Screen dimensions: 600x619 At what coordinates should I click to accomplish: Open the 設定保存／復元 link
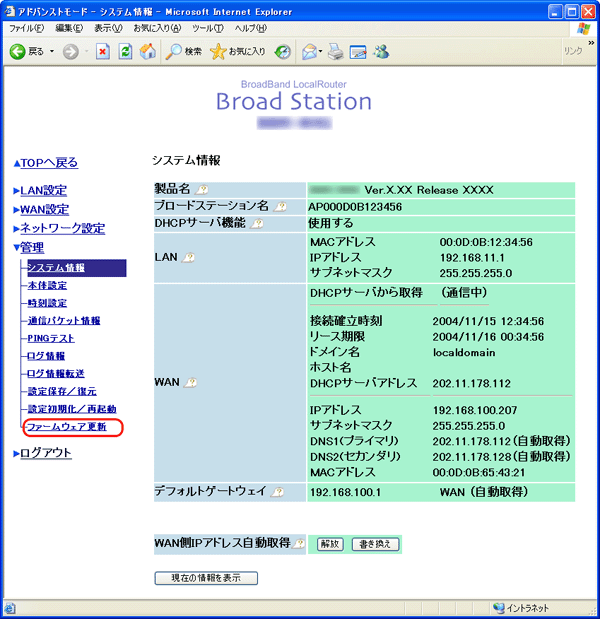[x=62, y=391]
